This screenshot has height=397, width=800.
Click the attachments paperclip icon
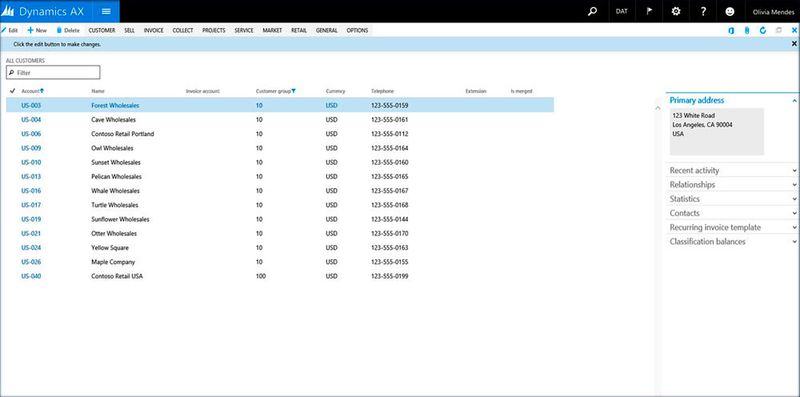[x=747, y=31]
